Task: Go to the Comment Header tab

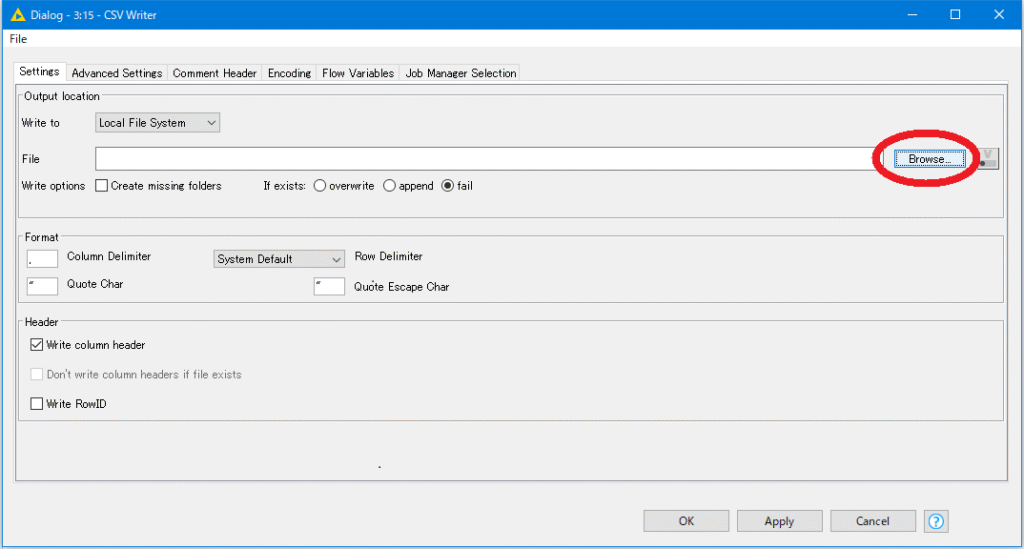Action: point(214,73)
